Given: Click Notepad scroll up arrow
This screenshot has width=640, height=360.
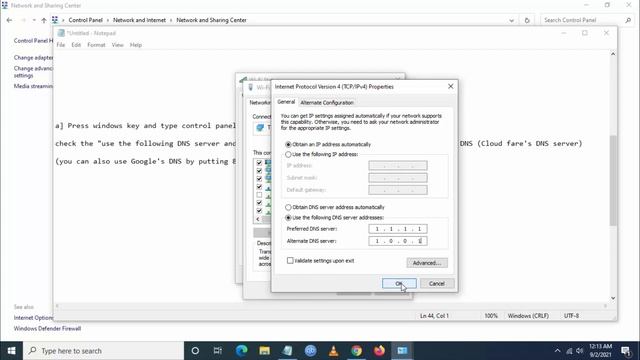Looking at the screenshot, I should click(613, 54).
